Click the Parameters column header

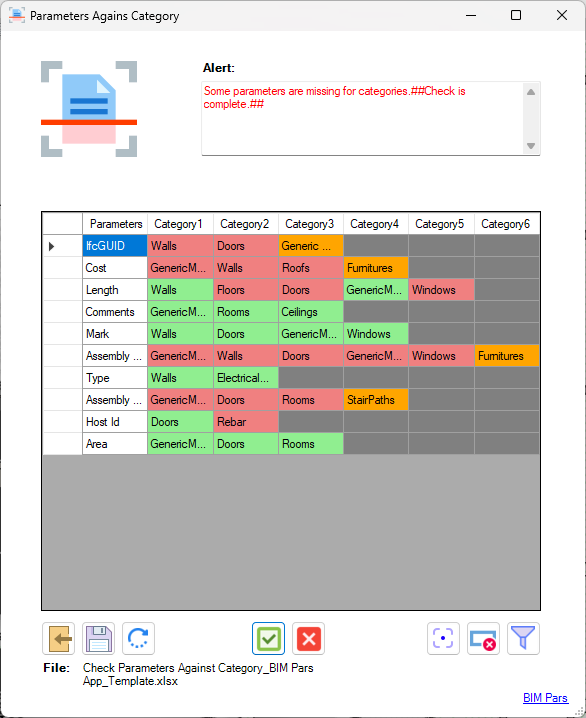click(115, 224)
